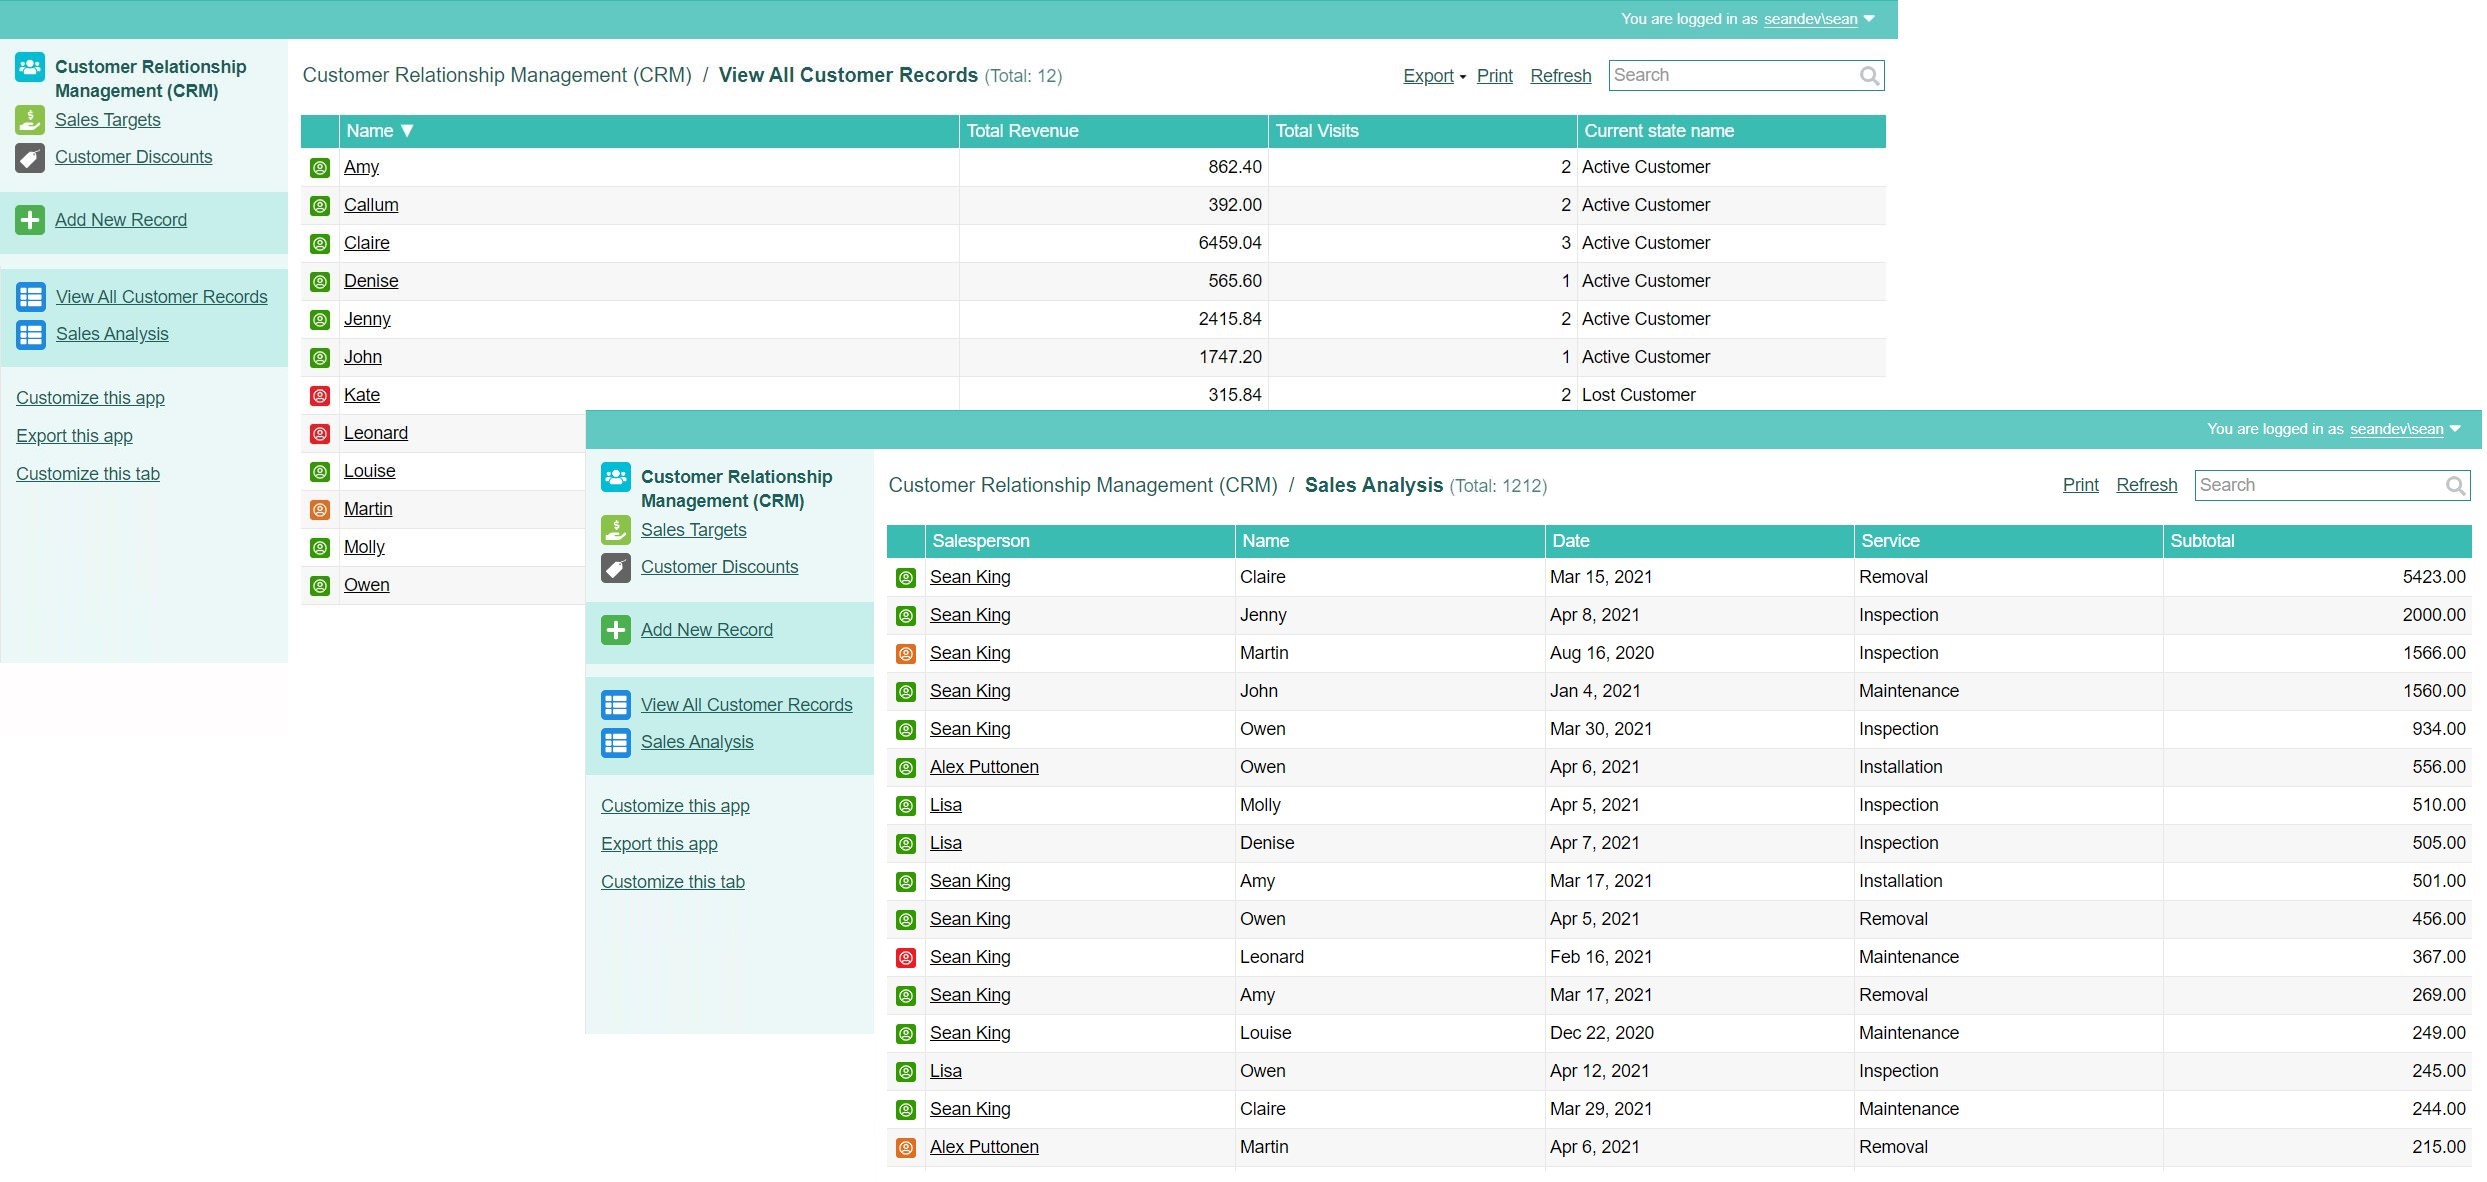The height and width of the screenshot is (1182, 2487).
Task: Open the seandev\sean user menu in the back window
Action: 1819,19
